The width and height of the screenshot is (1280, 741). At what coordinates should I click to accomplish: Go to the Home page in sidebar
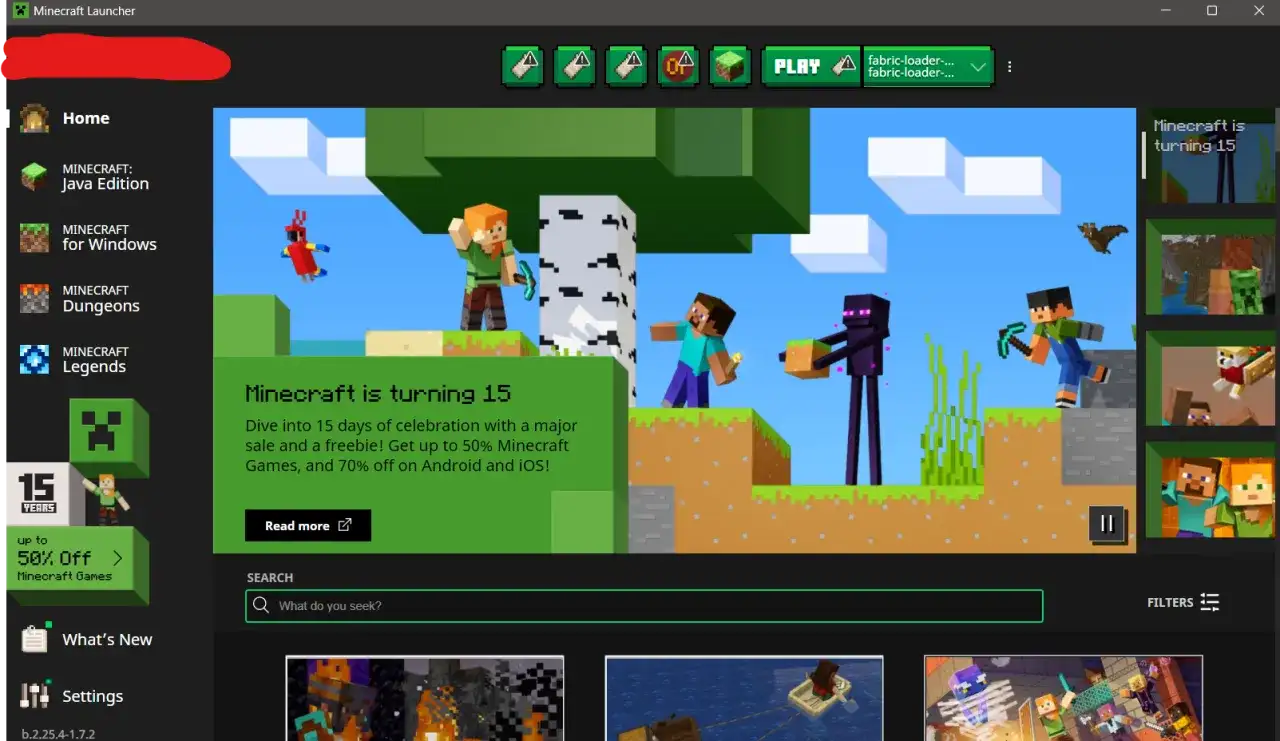(x=66, y=118)
